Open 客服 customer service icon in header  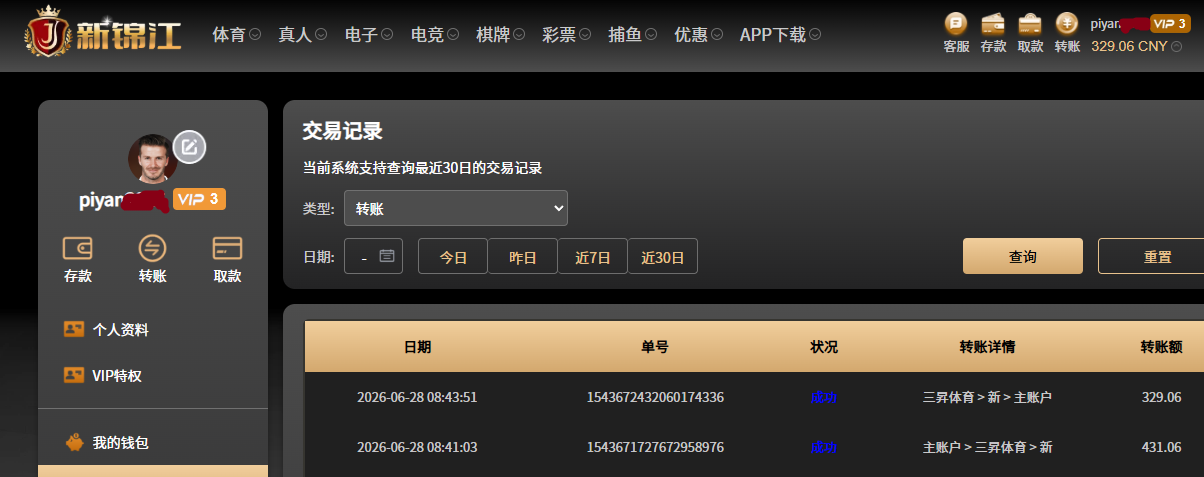(957, 23)
